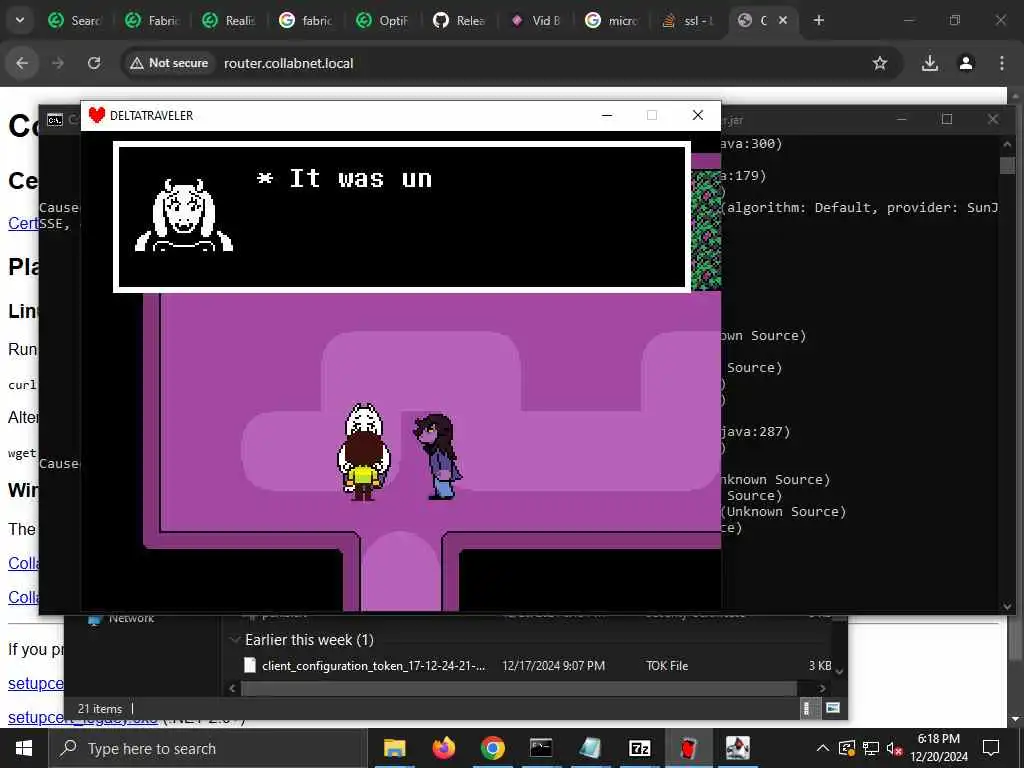Click the '12/17/2024 9:07 PM' date cell
1024x768 pixels.
coord(553,665)
